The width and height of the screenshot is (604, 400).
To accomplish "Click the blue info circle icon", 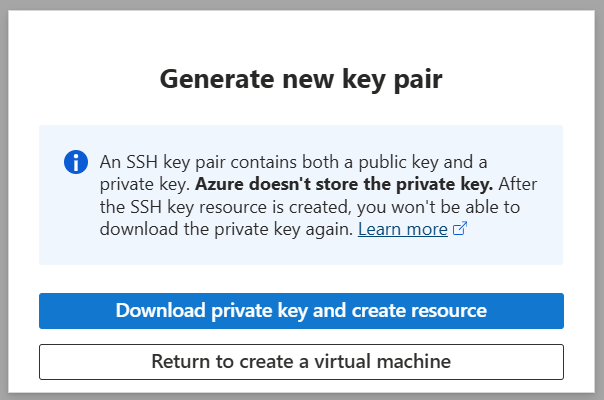I will click(x=75, y=162).
